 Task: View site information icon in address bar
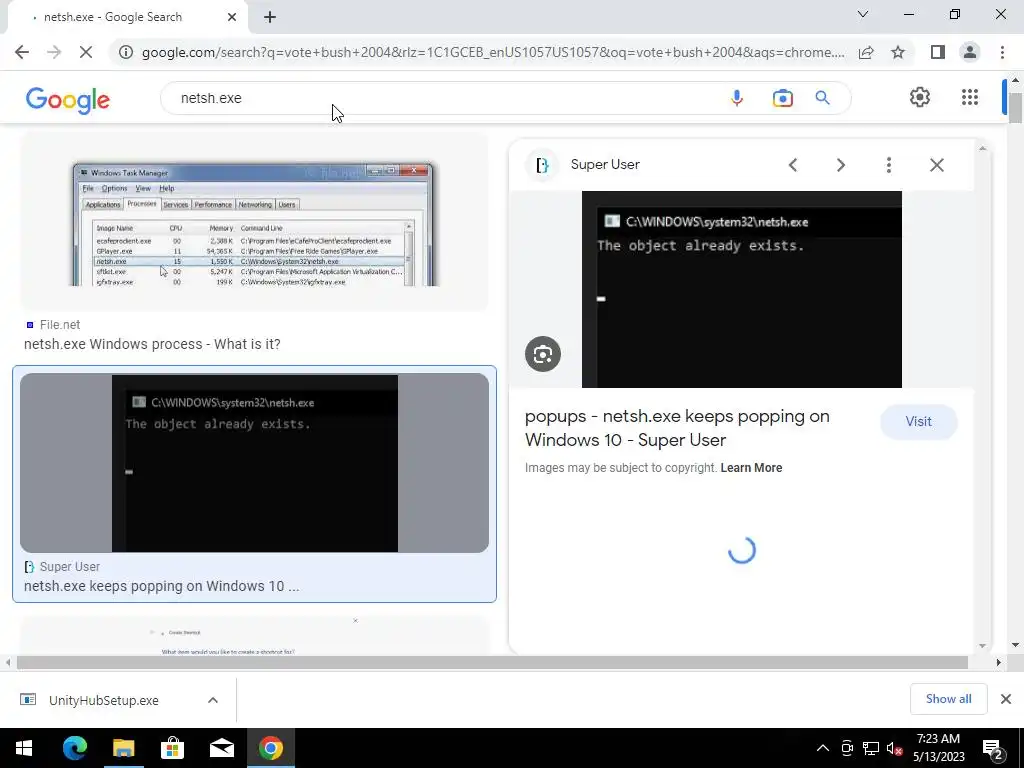[x=125, y=52]
